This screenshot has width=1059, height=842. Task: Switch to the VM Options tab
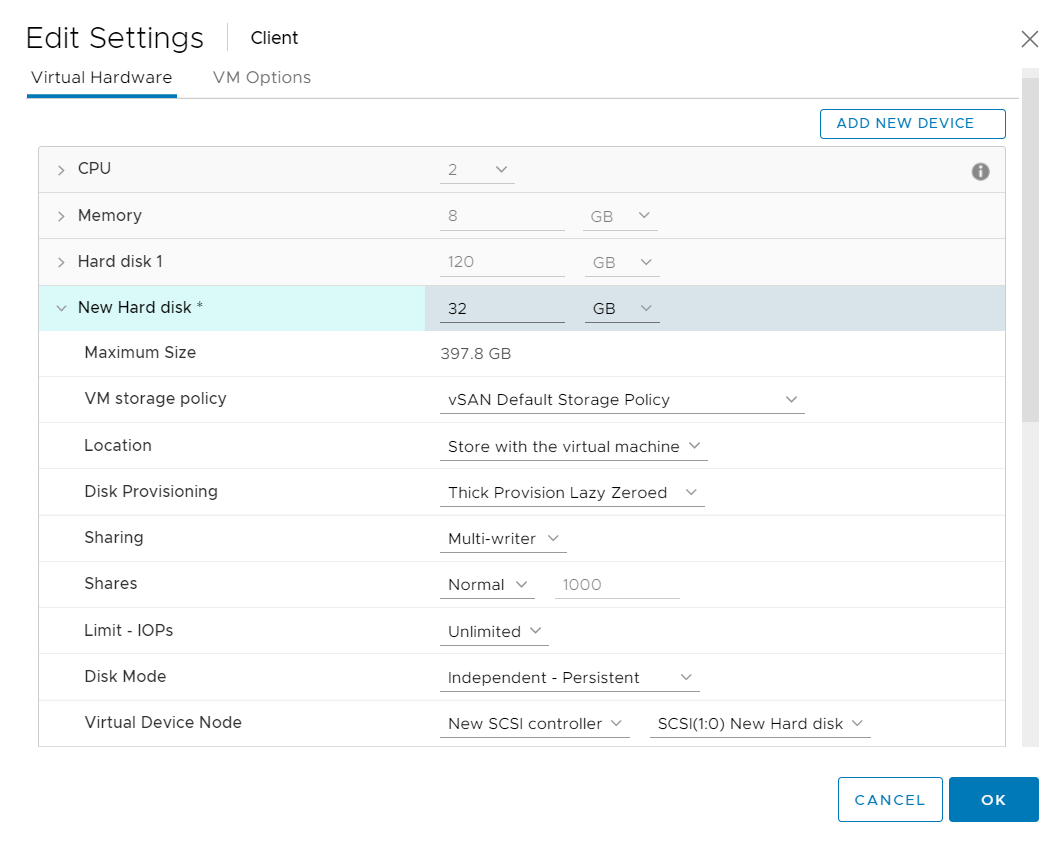tap(261, 78)
